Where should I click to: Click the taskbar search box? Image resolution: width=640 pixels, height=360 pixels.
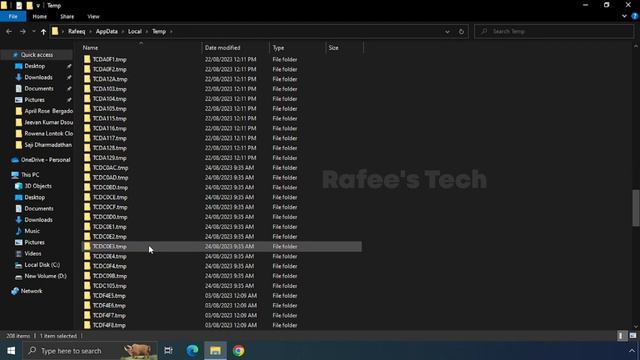tap(90, 351)
